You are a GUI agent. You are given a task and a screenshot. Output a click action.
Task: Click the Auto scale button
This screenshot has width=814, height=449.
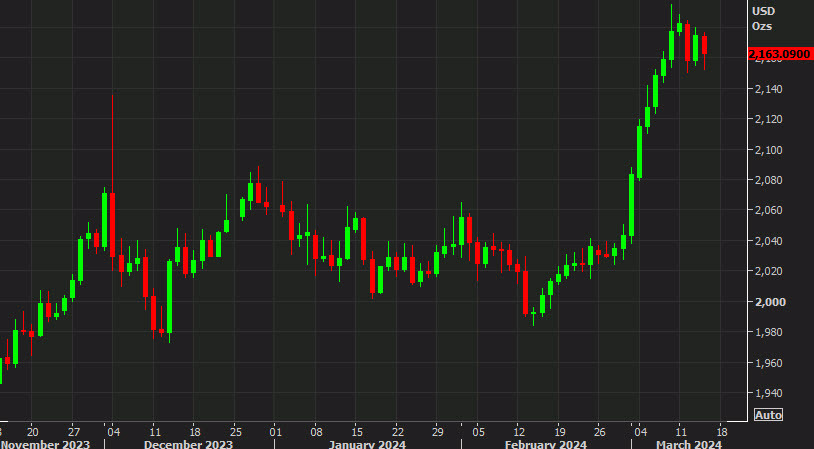click(x=768, y=415)
